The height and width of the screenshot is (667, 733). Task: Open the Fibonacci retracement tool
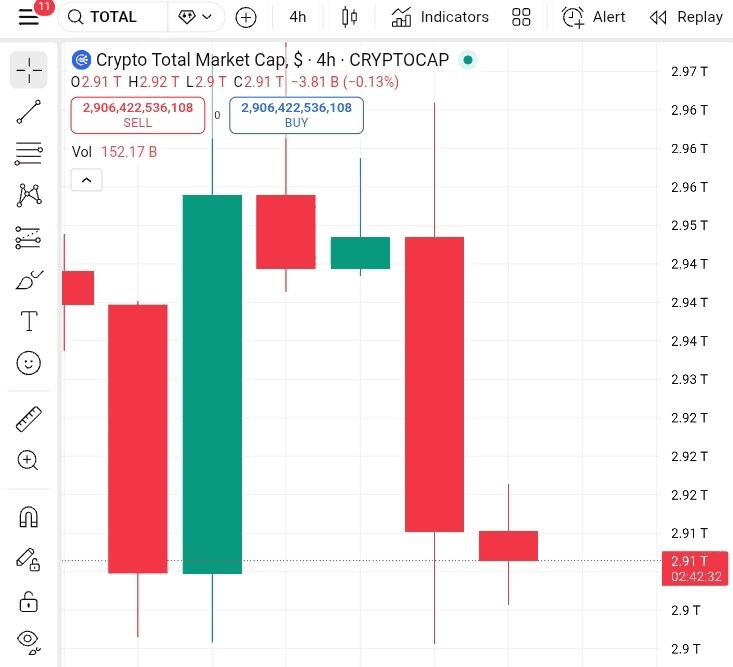(29, 153)
